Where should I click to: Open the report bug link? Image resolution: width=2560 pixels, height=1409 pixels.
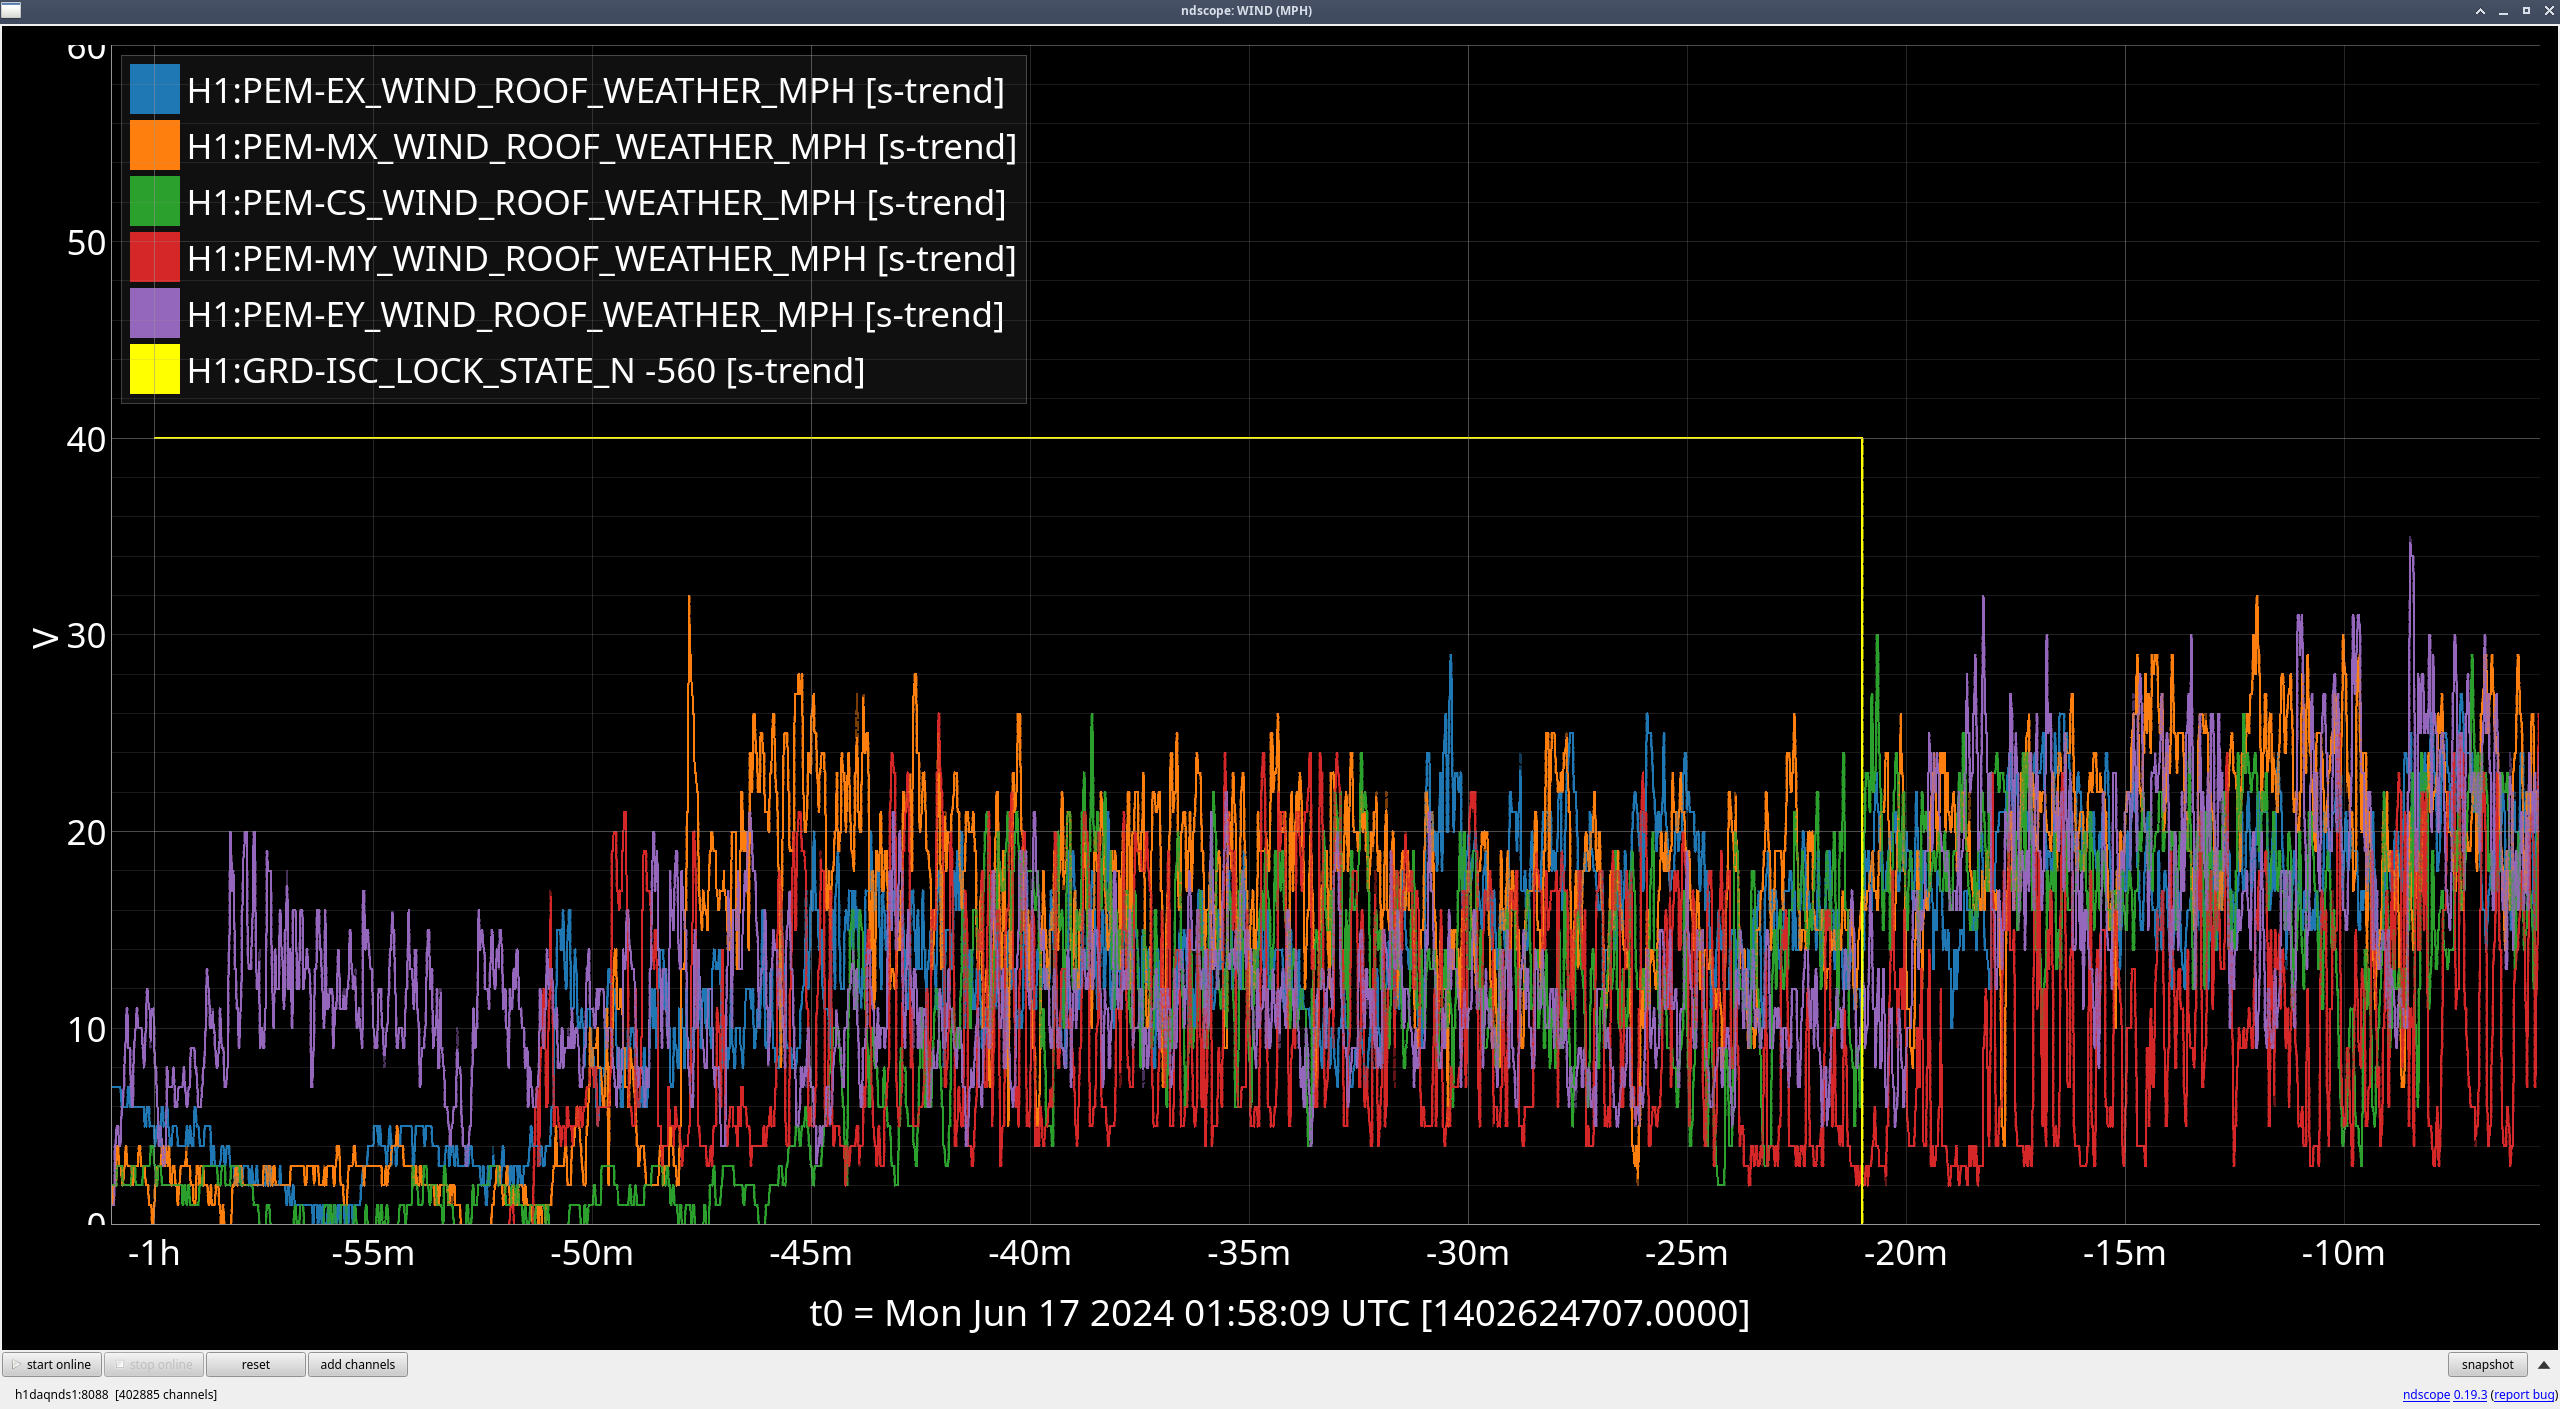(x=2523, y=1394)
